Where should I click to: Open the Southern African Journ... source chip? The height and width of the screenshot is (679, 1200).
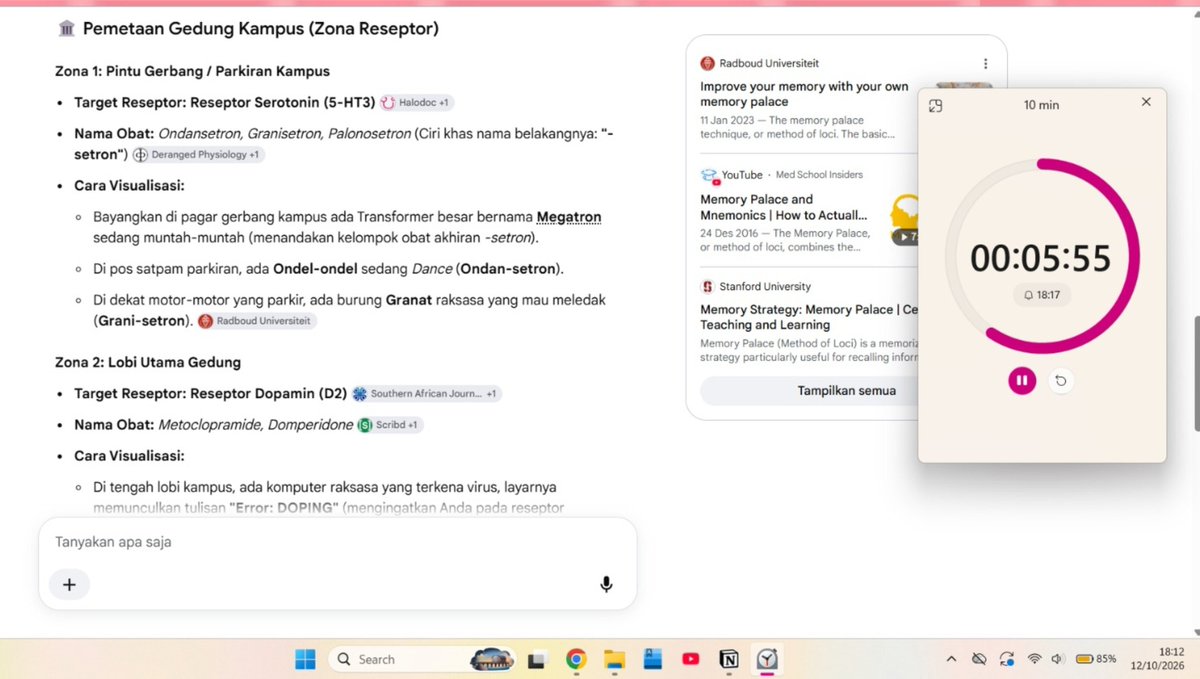coord(426,394)
